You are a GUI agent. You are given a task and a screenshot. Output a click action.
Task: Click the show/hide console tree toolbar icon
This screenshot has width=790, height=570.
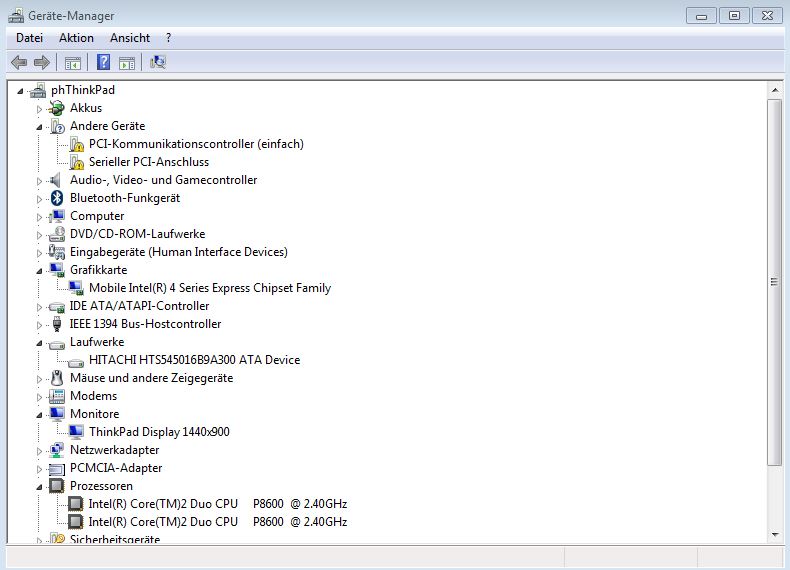coord(73,63)
